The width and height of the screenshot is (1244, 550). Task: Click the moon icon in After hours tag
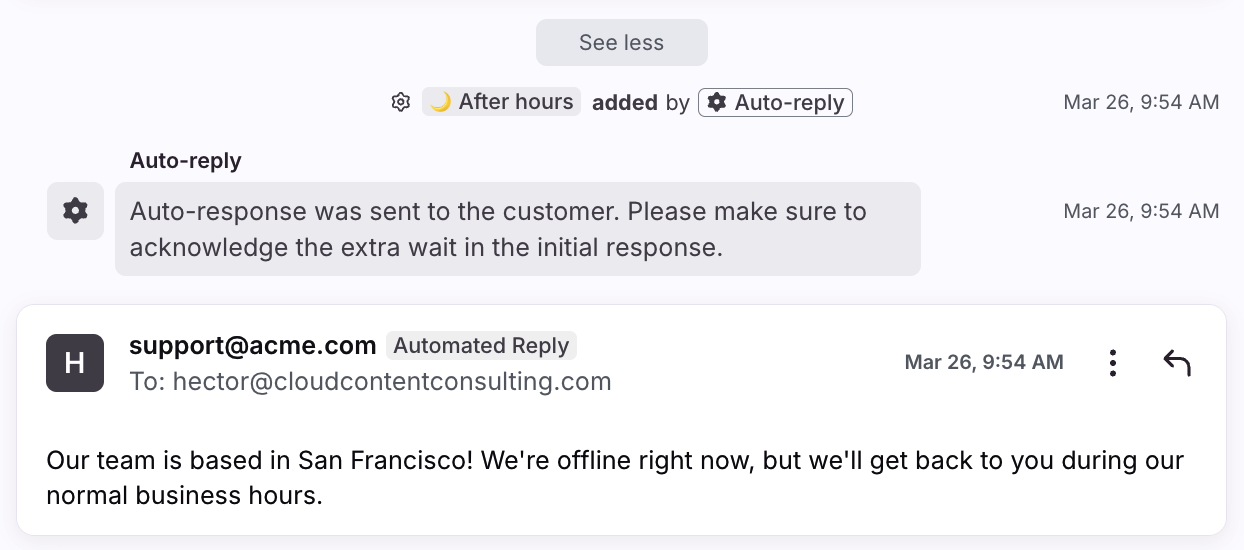[441, 102]
